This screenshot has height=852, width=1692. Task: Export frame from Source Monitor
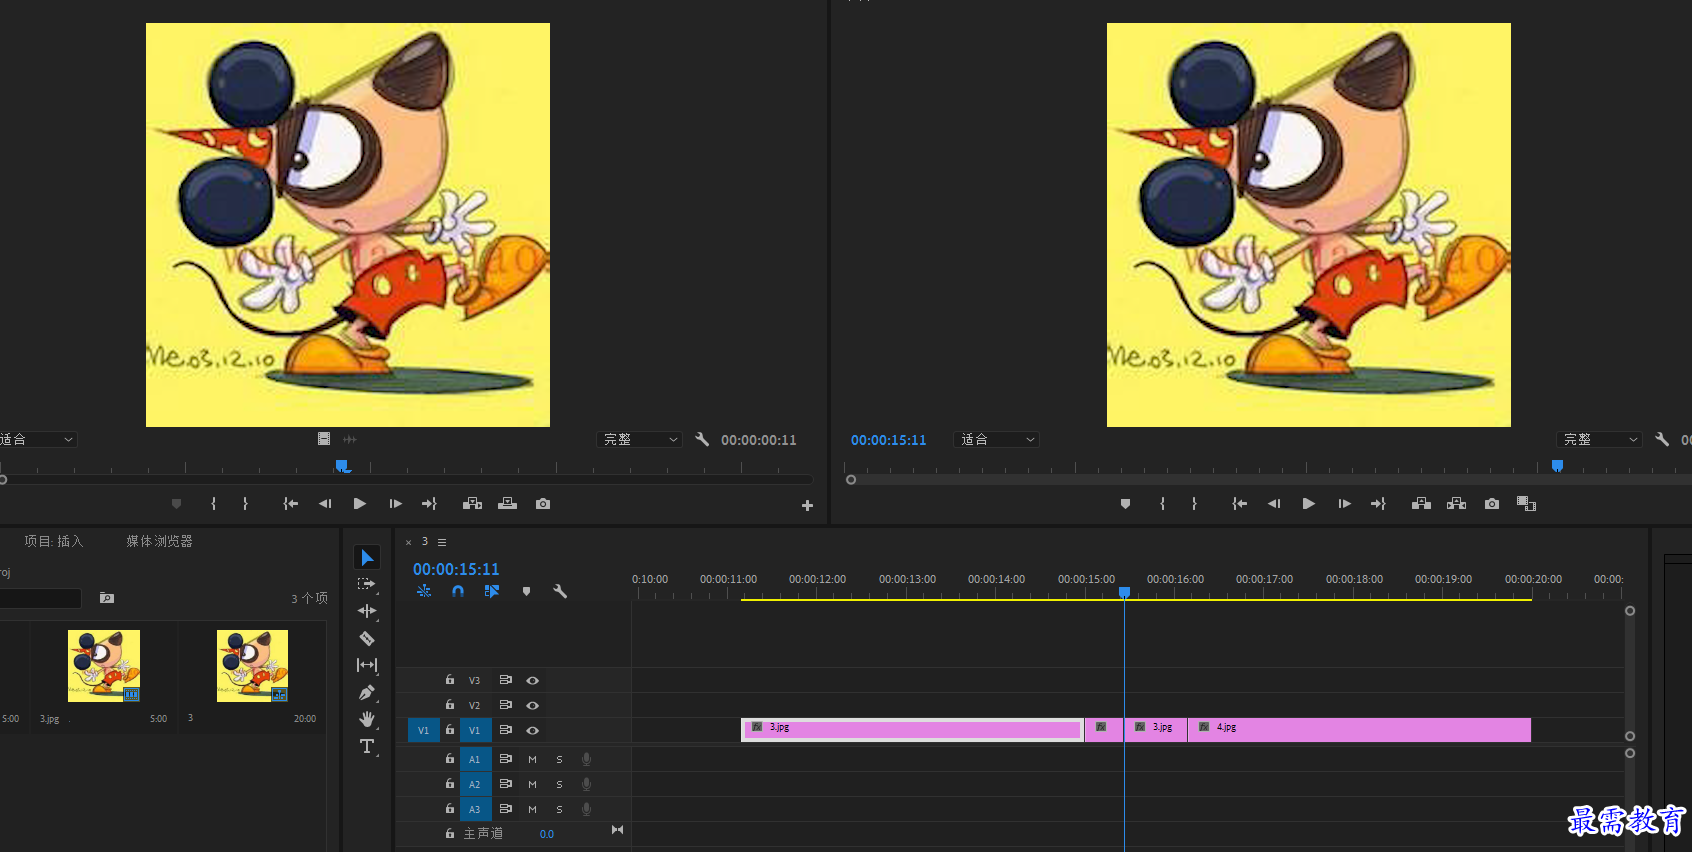543,504
